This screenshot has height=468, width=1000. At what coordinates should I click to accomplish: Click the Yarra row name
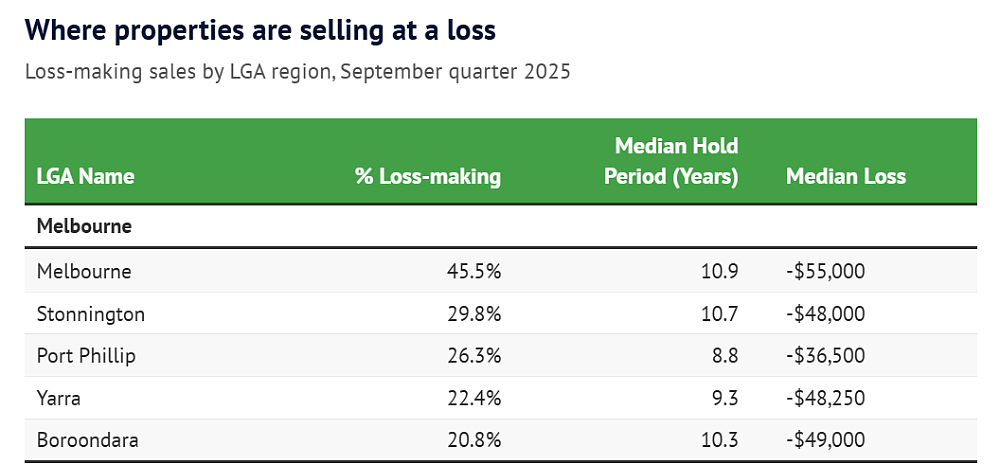tap(59, 398)
